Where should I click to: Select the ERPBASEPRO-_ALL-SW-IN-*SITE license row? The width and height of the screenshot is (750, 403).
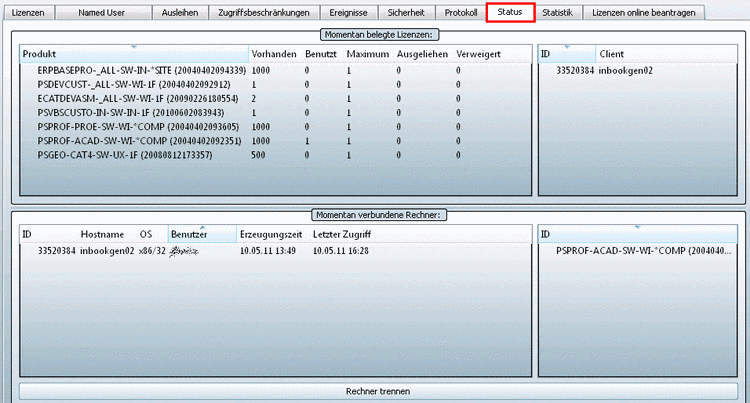tap(276, 70)
